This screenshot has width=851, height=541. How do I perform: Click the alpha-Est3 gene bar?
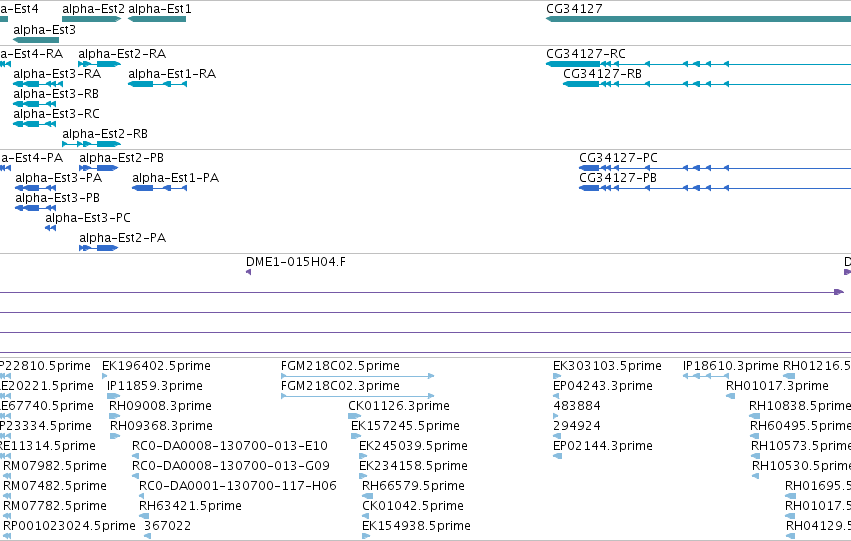(x=36, y=40)
